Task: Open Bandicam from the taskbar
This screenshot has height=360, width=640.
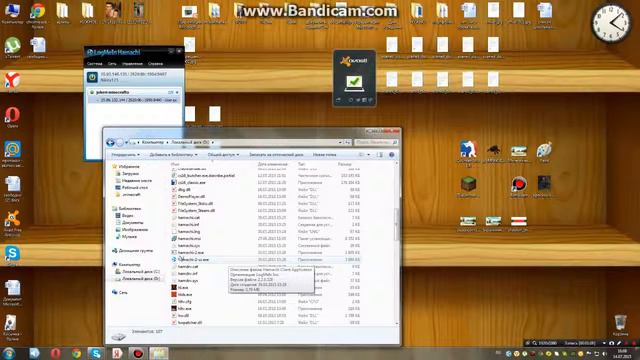Action: click(x=138, y=353)
